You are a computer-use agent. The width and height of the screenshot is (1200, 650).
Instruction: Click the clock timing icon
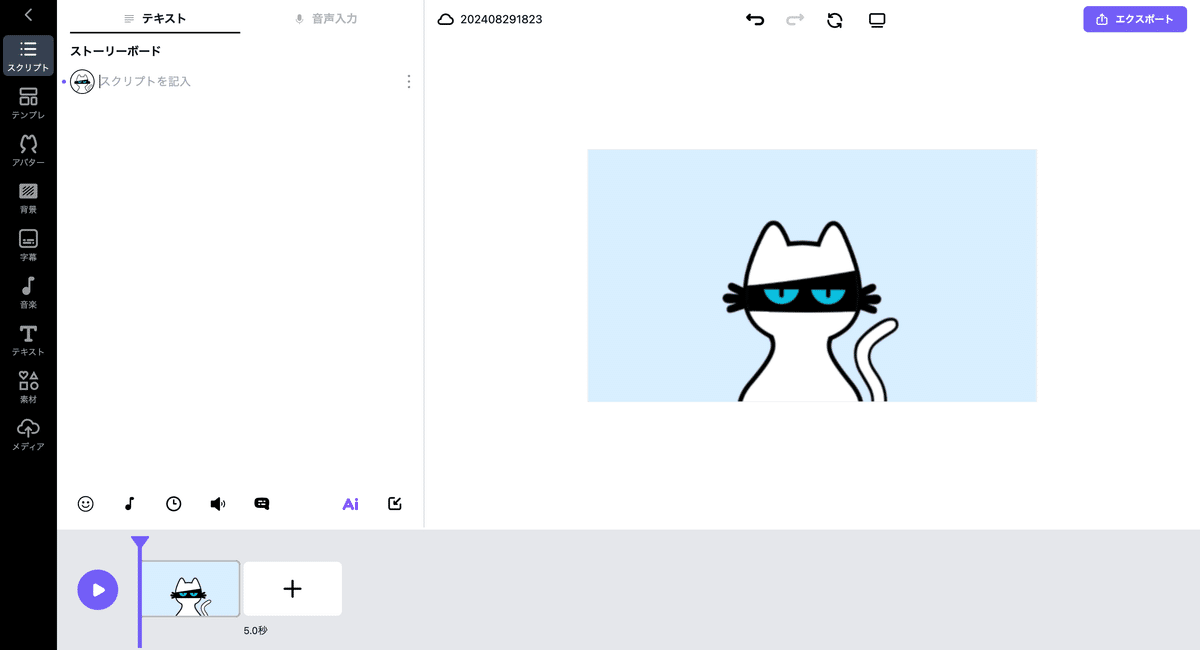point(174,504)
